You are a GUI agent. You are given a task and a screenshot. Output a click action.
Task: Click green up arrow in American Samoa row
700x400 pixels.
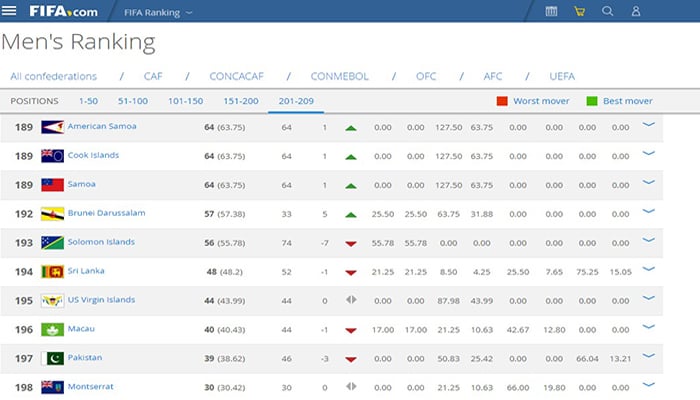[x=351, y=128]
